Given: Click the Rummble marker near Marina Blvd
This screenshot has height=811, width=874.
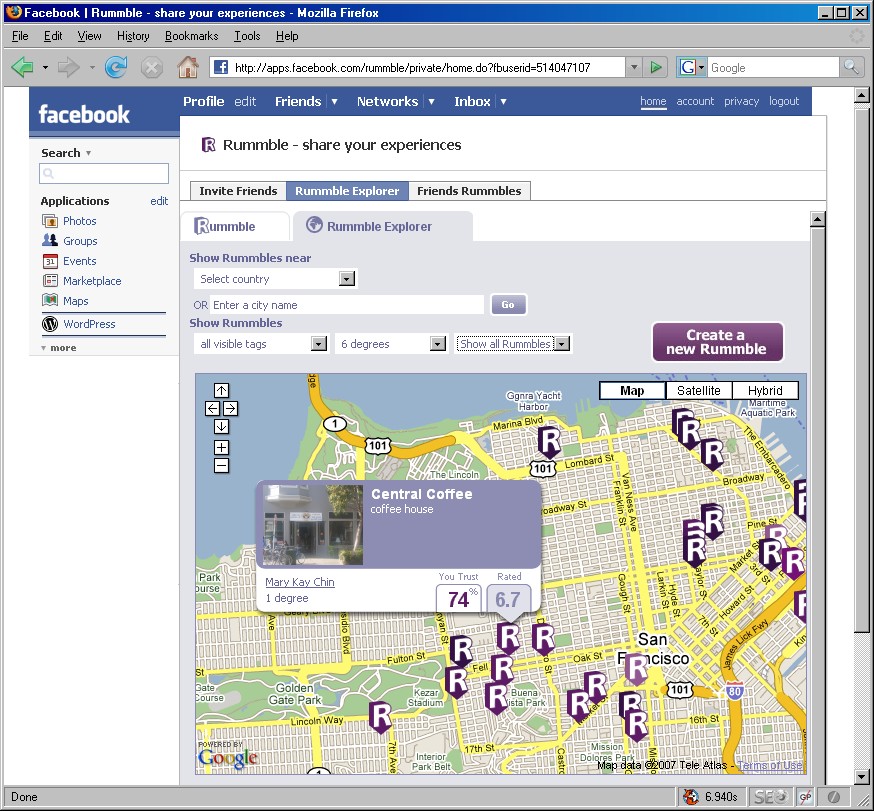Looking at the screenshot, I should (x=549, y=440).
